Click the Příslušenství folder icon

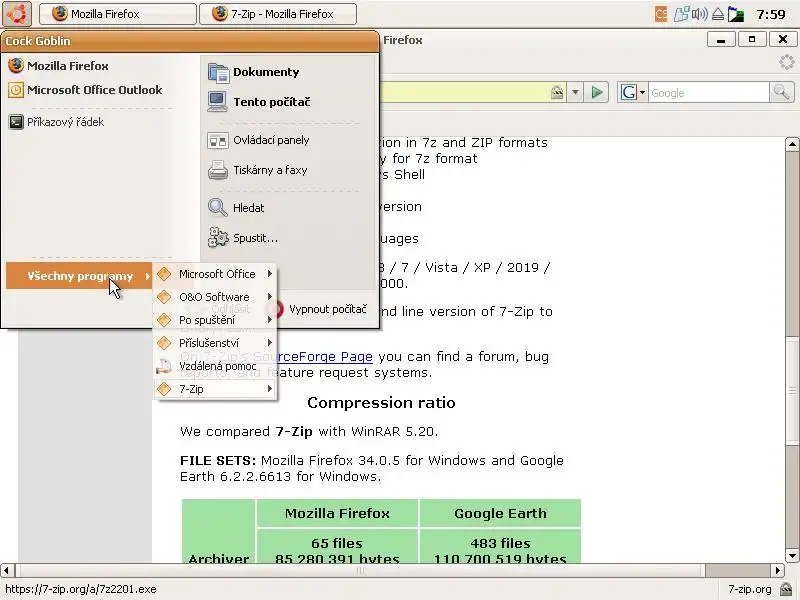coord(164,343)
